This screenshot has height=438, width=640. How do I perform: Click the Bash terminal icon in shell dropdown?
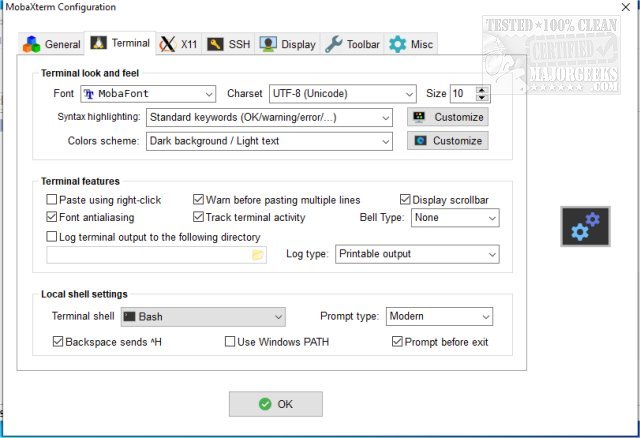point(129,317)
